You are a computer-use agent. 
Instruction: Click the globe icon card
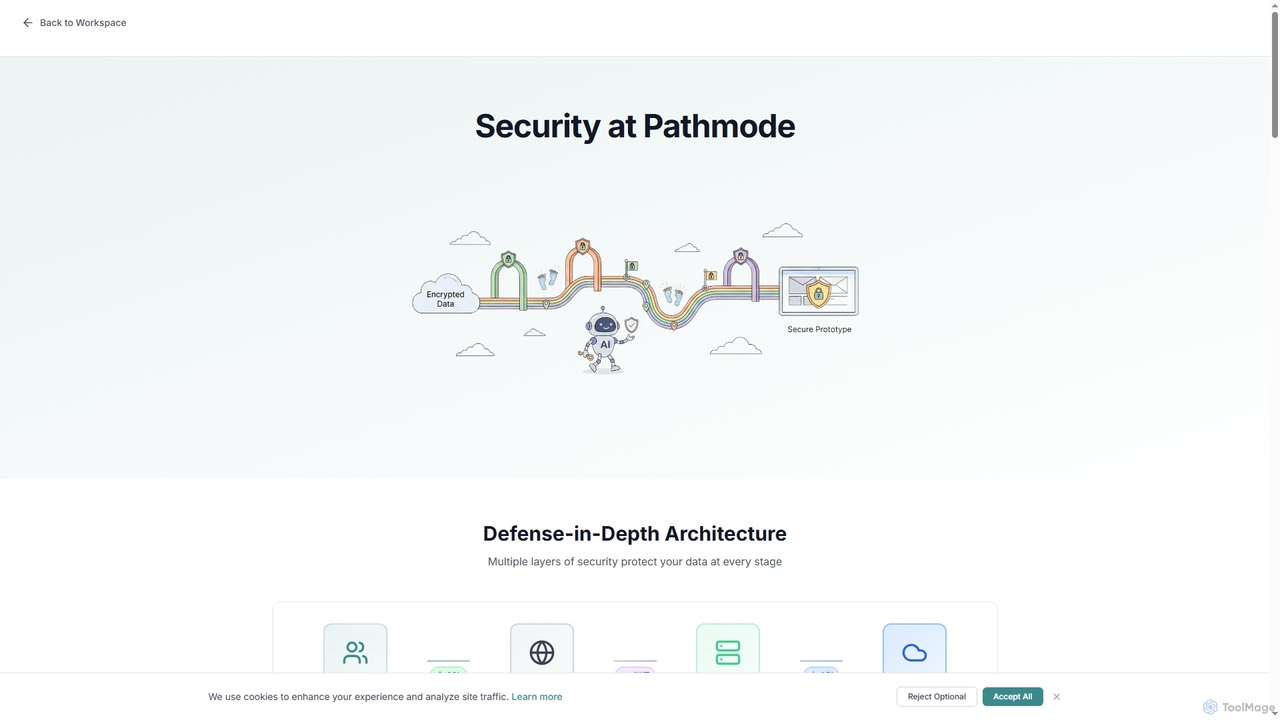tap(542, 649)
